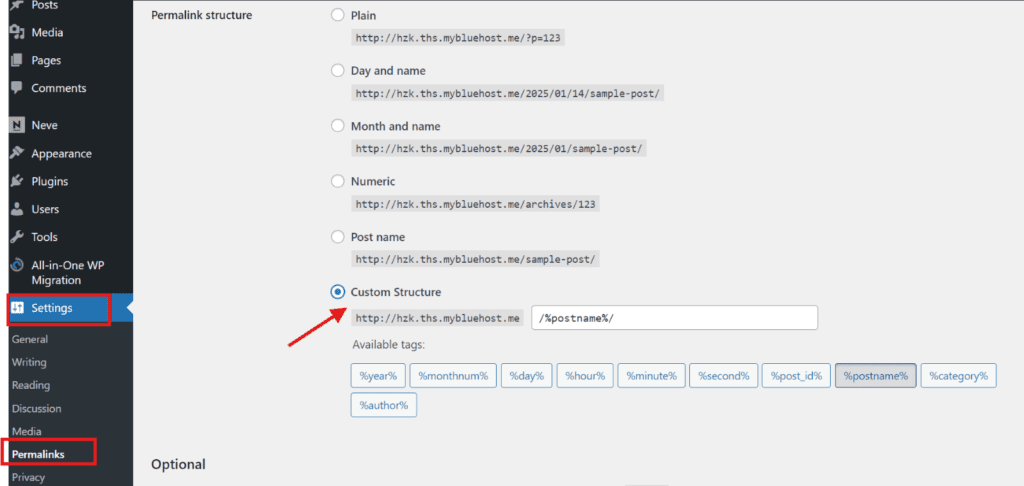Open Media settings submenu item
1024x486 pixels.
(x=26, y=432)
